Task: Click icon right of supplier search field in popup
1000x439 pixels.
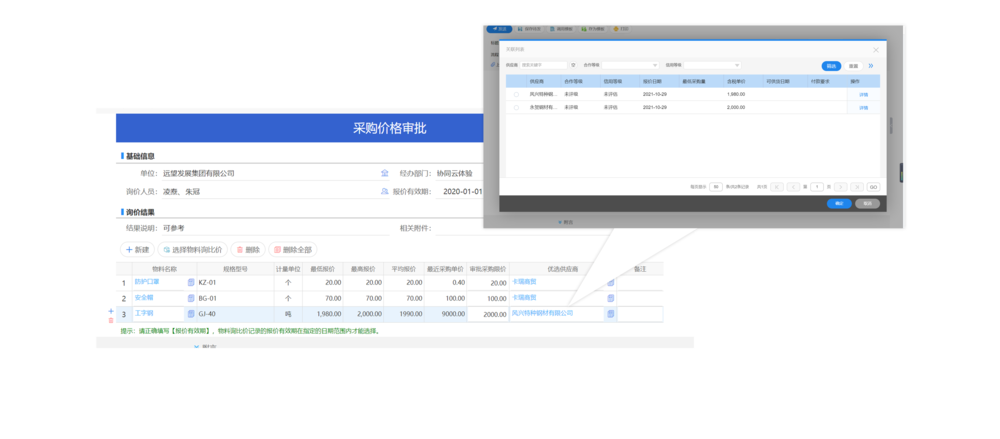Action: (x=573, y=65)
